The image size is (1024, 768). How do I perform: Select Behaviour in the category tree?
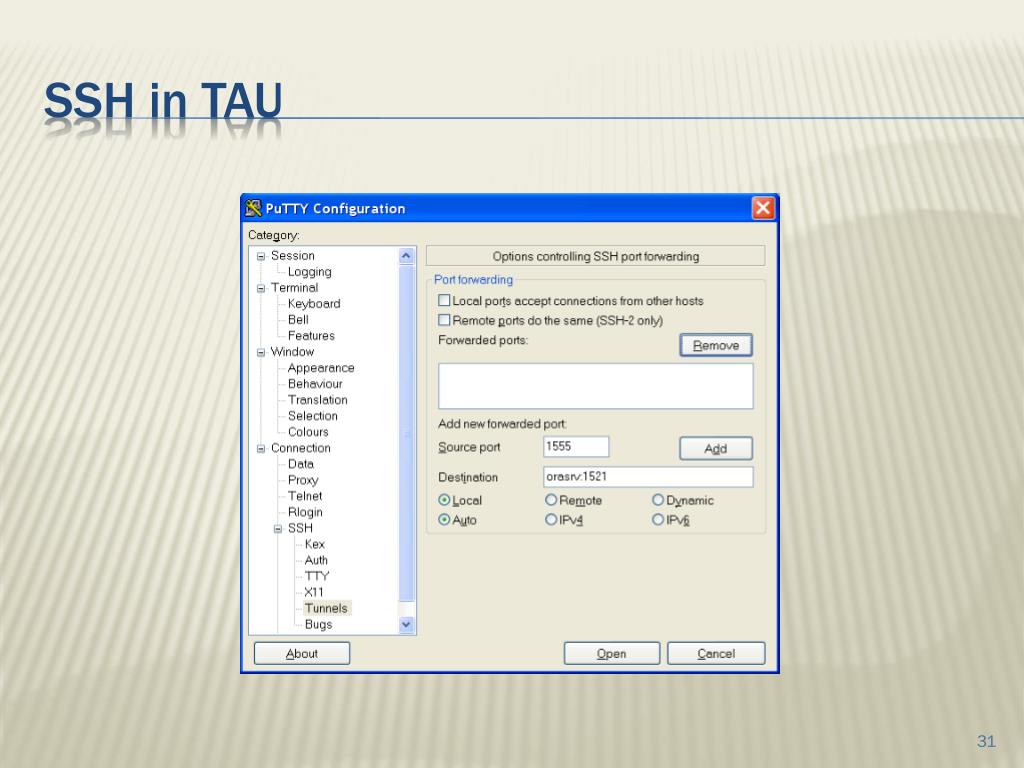click(x=315, y=384)
